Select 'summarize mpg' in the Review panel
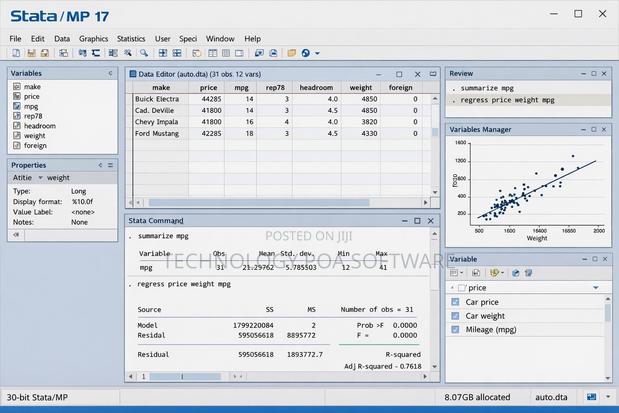The height and width of the screenshot is (413, 619). point(487,88)
